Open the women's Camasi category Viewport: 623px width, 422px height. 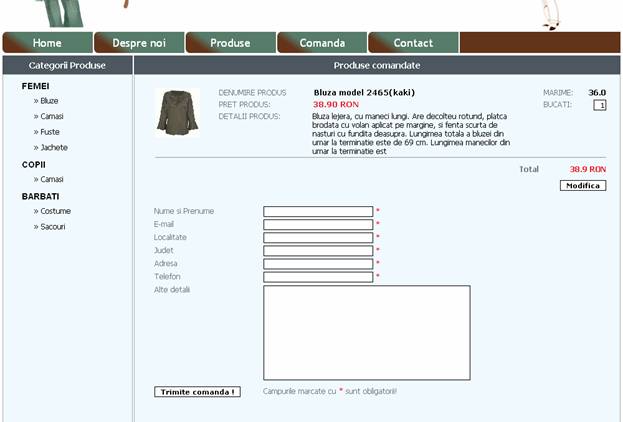pos(51,117)
